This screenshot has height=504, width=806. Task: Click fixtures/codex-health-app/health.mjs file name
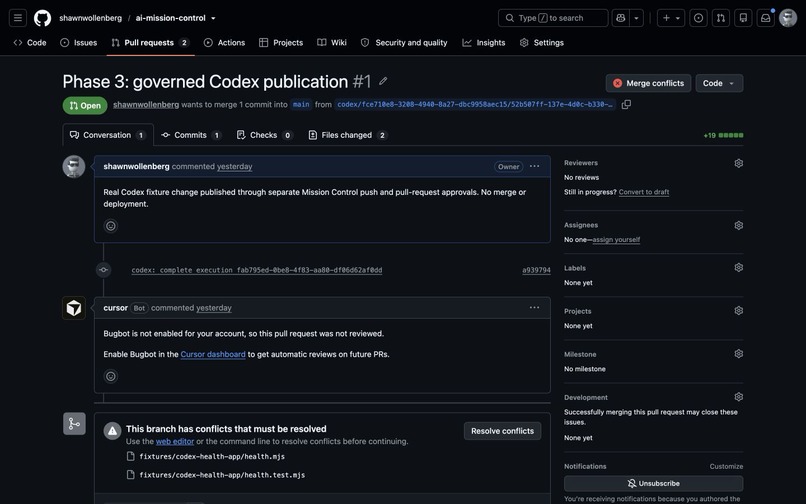pyautogui.click(x=212, y=456)
